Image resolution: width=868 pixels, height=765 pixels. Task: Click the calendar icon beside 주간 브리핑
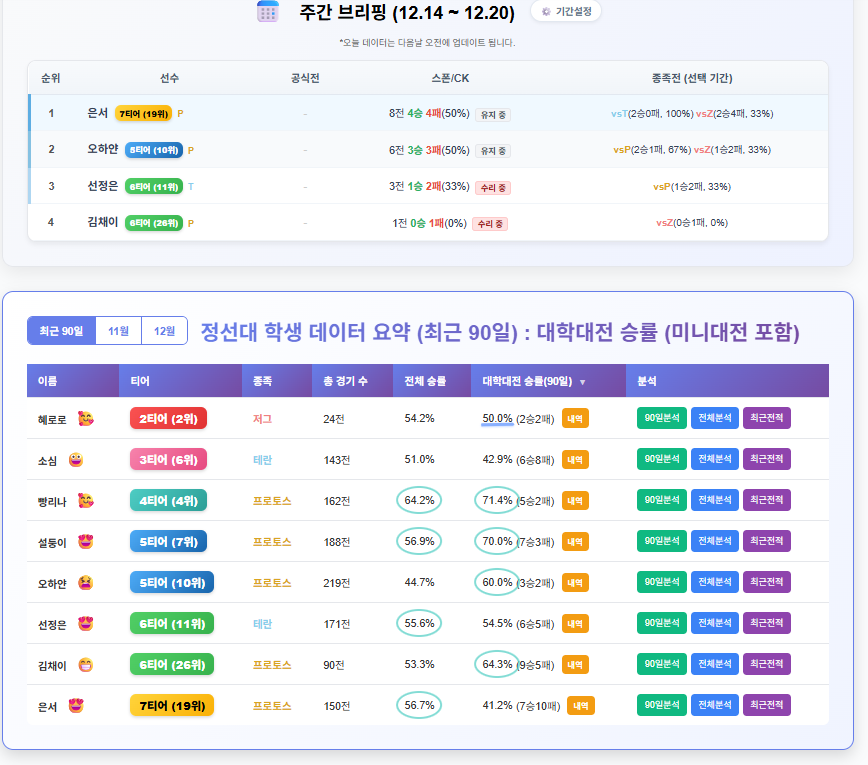point(268,12)
